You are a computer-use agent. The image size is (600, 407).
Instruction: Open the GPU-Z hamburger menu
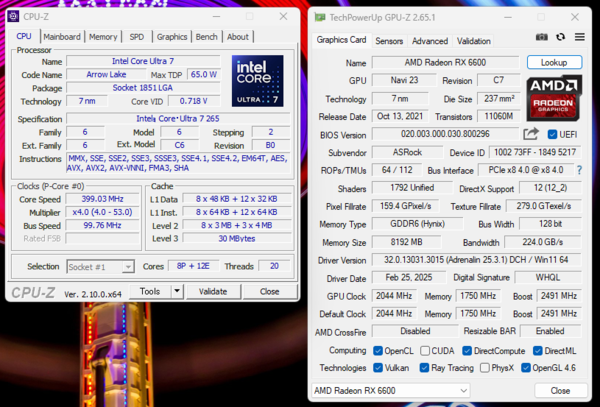tap(580, 37)
